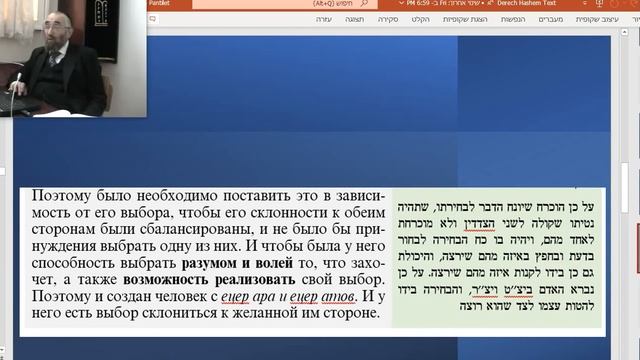Open the comments pane icon on the ribbon
The width and height of the screenshot is (640, 360).
point(153,19)
